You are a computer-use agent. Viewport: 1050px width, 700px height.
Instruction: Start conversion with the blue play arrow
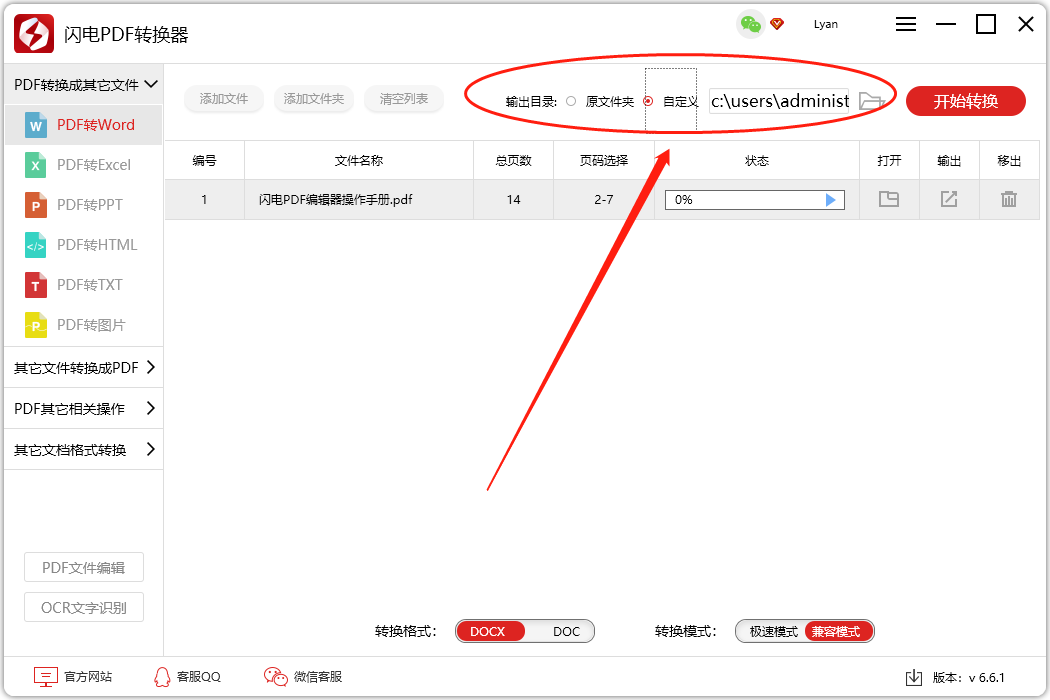click(x=830, y=200)
